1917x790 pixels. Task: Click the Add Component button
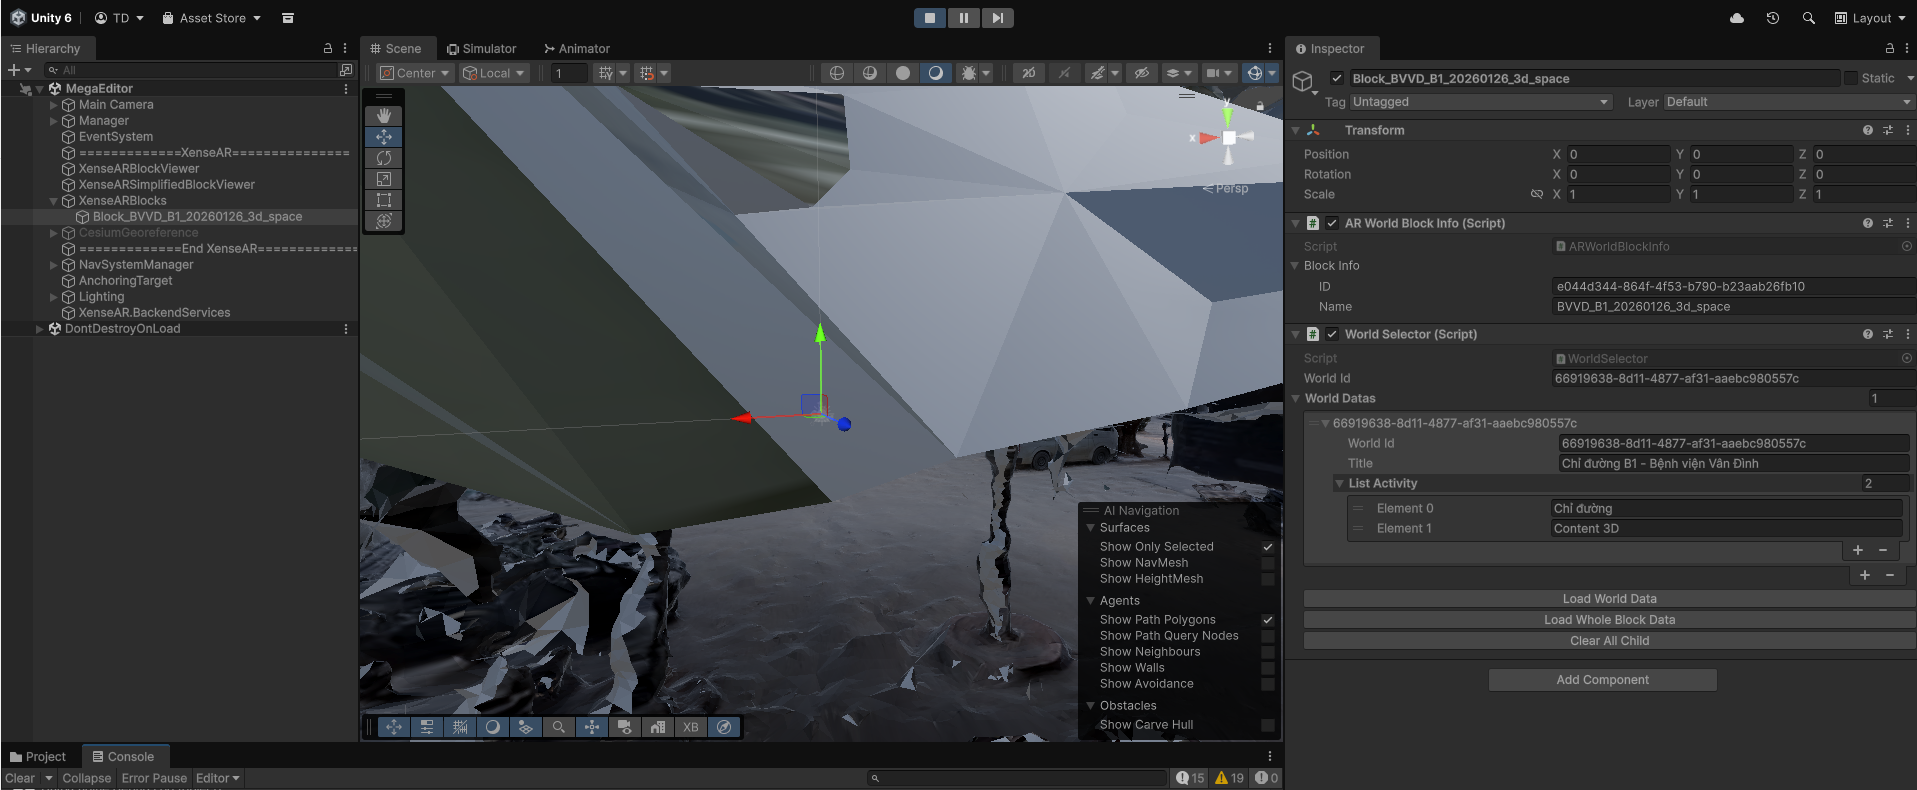(x=1602, y=680)
